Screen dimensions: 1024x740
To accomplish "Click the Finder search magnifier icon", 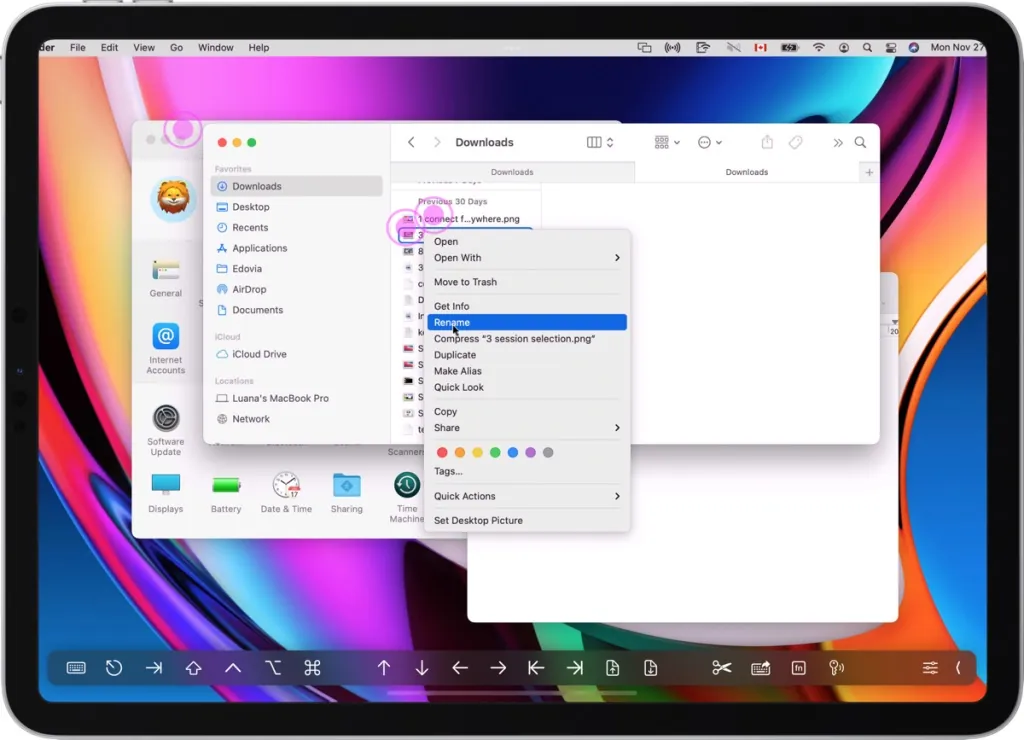I will pyautogui.click(x=860, y=143).
